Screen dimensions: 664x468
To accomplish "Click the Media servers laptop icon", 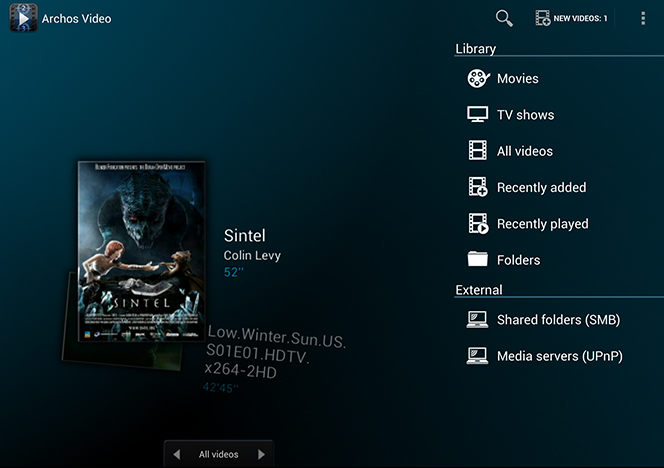I will coord(477,356).
